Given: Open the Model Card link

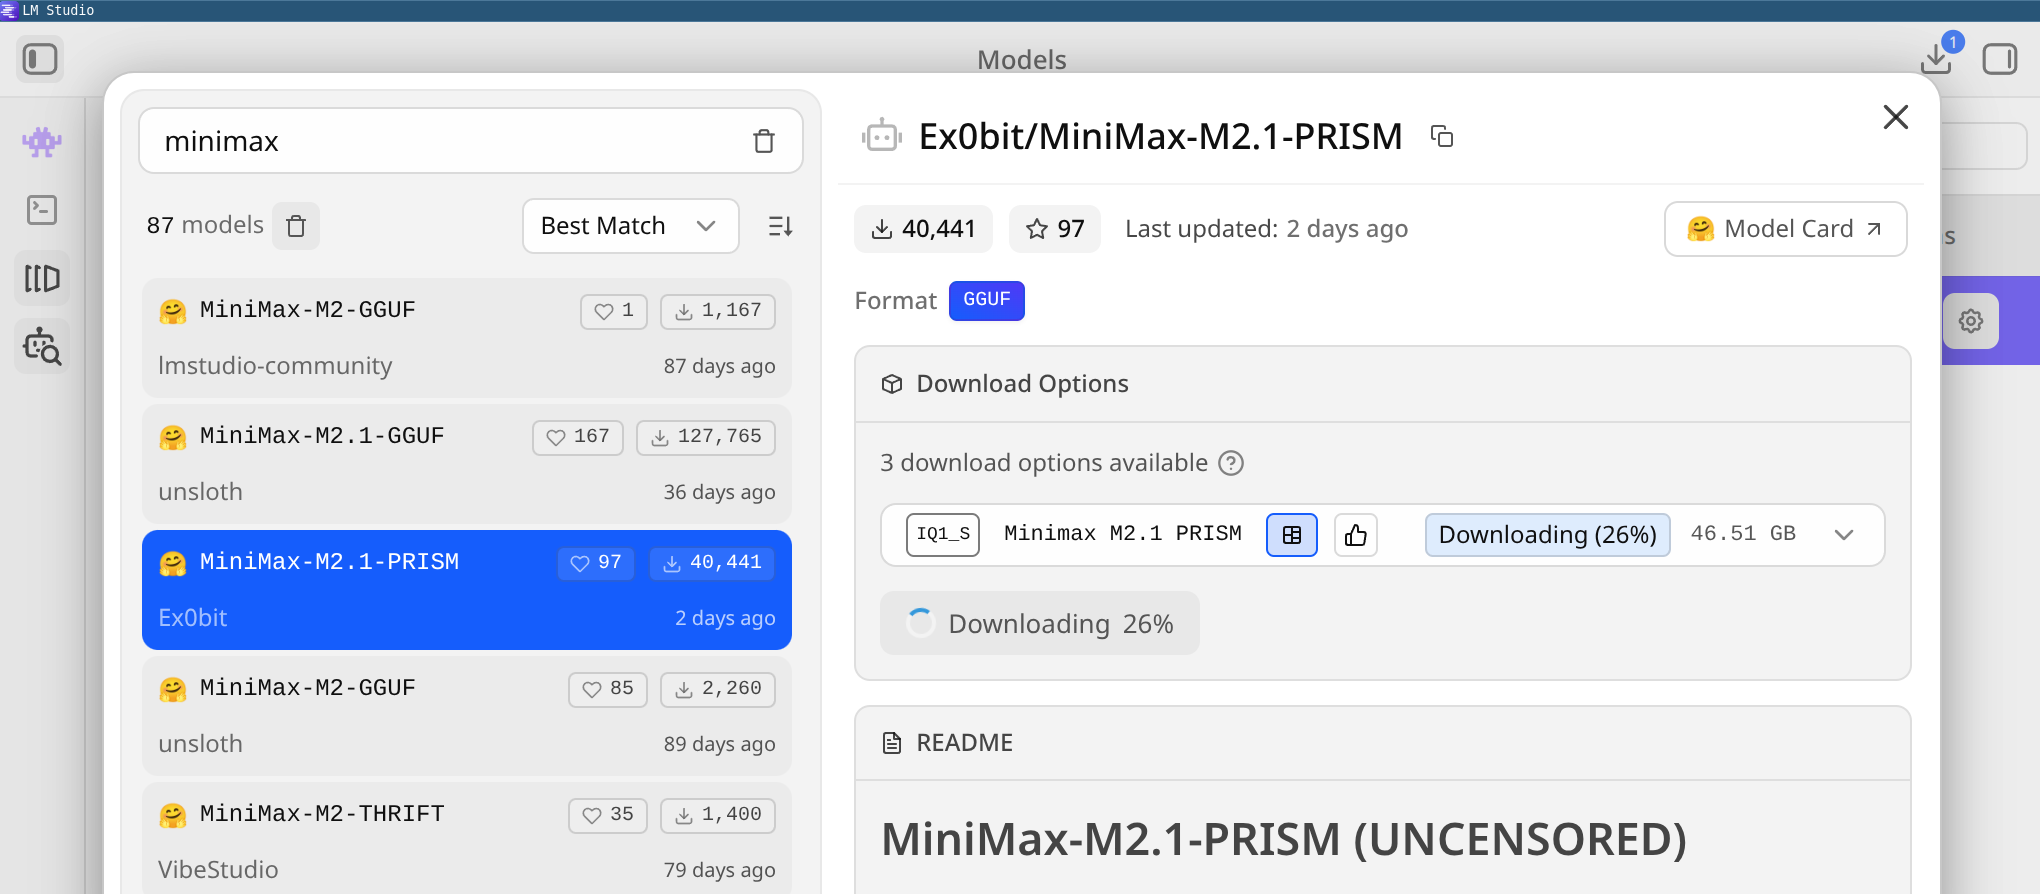Looking at the screenshot, I should 1785,229.
